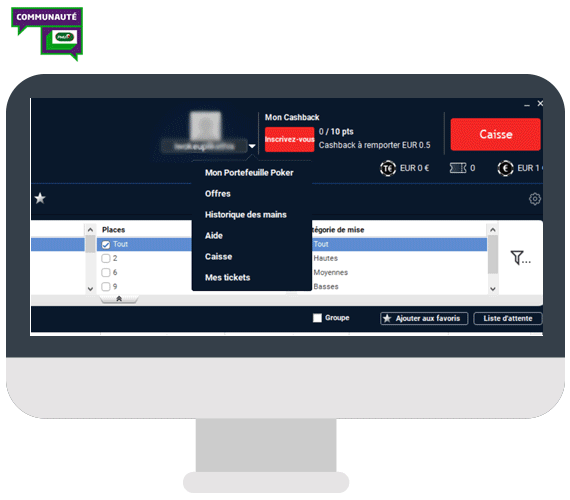The height and width of the screenshot is (500, 570).
Task: Click down arrow of Places list
Action: point(90,289)
